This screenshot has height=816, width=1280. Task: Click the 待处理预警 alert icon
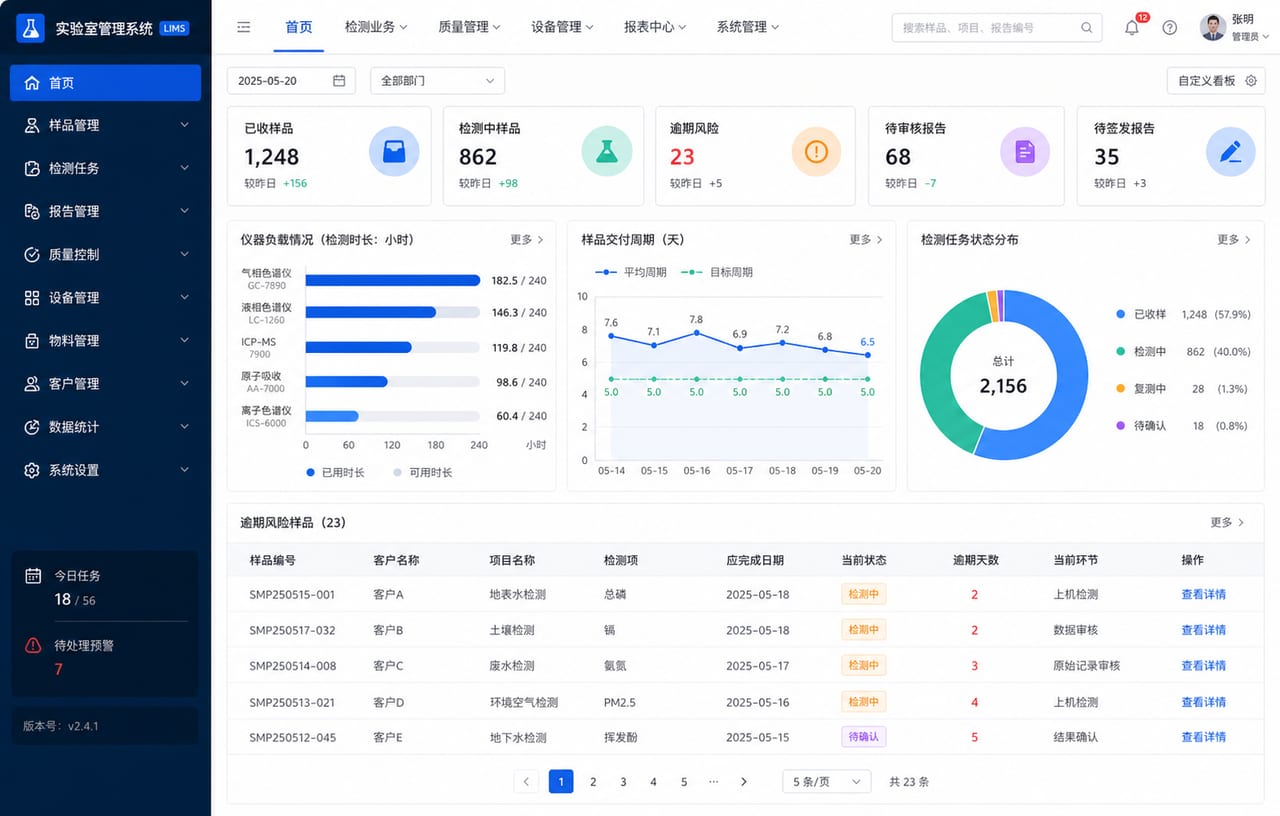33,646
